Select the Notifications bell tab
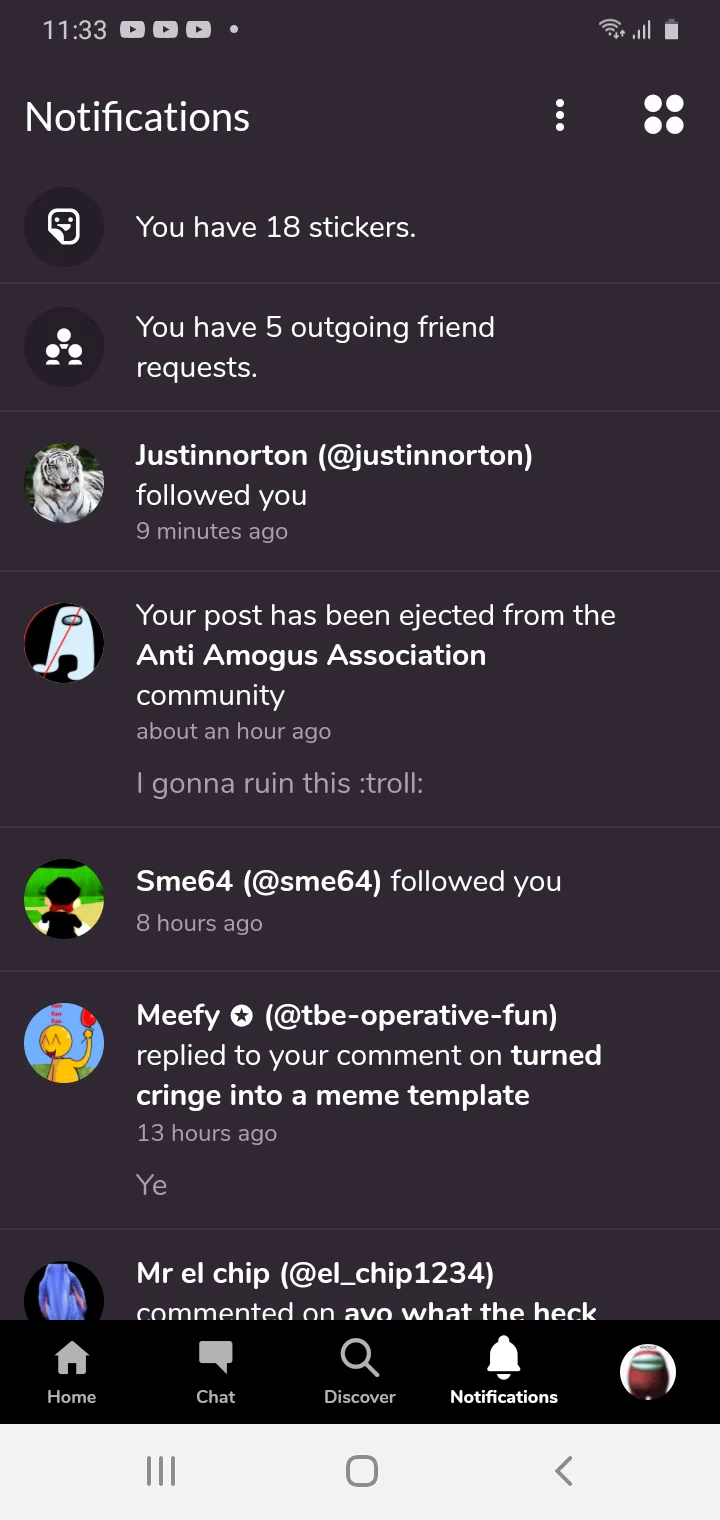Viewport: 720px width, 1520px height. point(504,1372)
